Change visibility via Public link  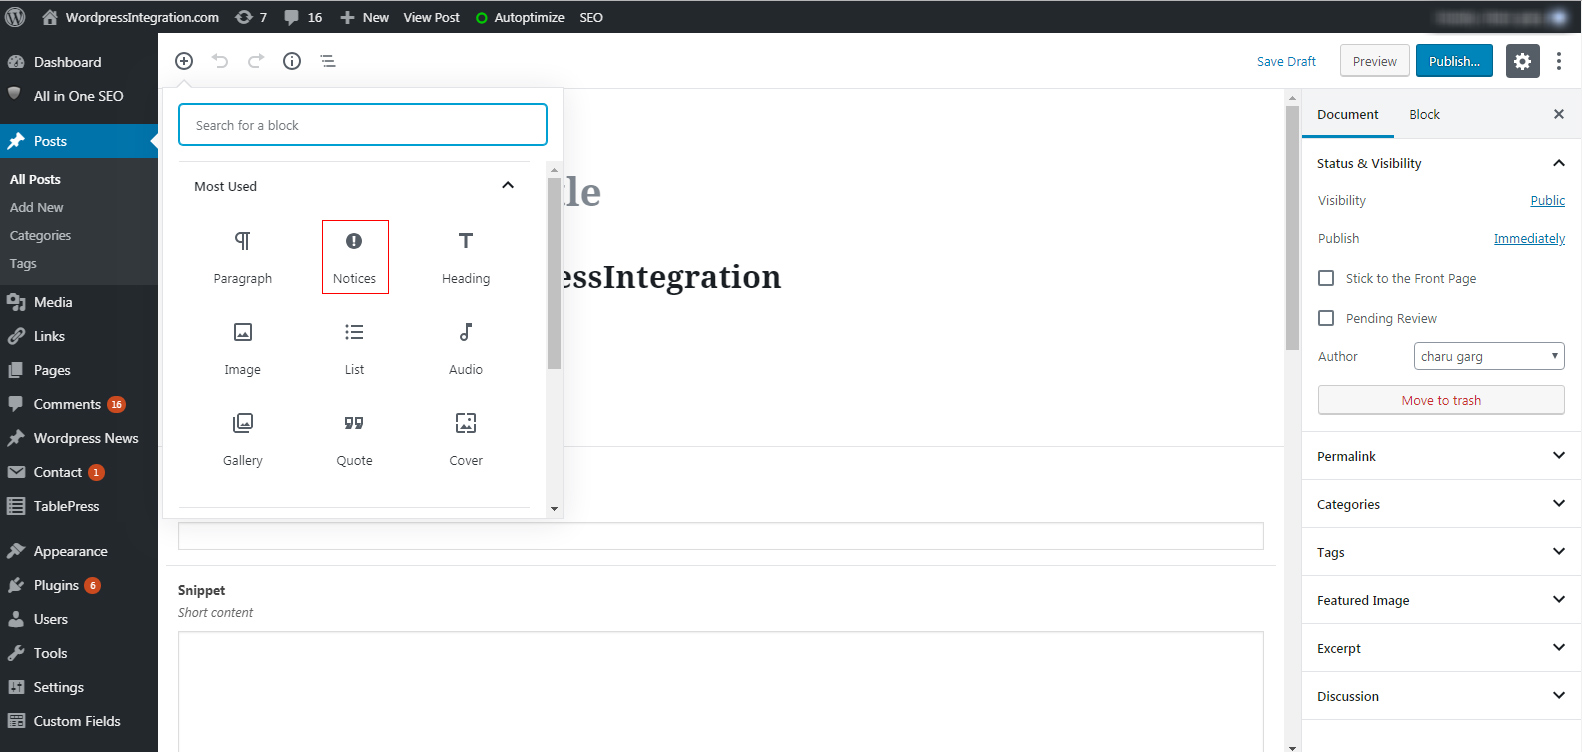pos(1547,200)
